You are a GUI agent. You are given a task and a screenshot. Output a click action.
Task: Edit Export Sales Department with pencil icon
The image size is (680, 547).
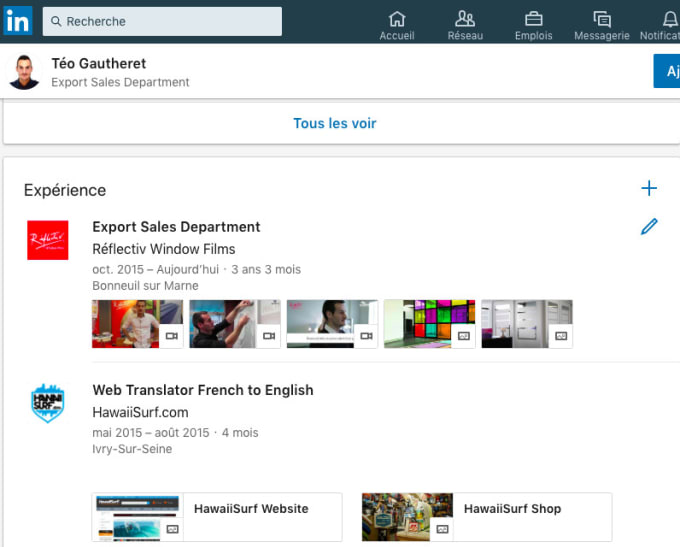coord(649,226)
